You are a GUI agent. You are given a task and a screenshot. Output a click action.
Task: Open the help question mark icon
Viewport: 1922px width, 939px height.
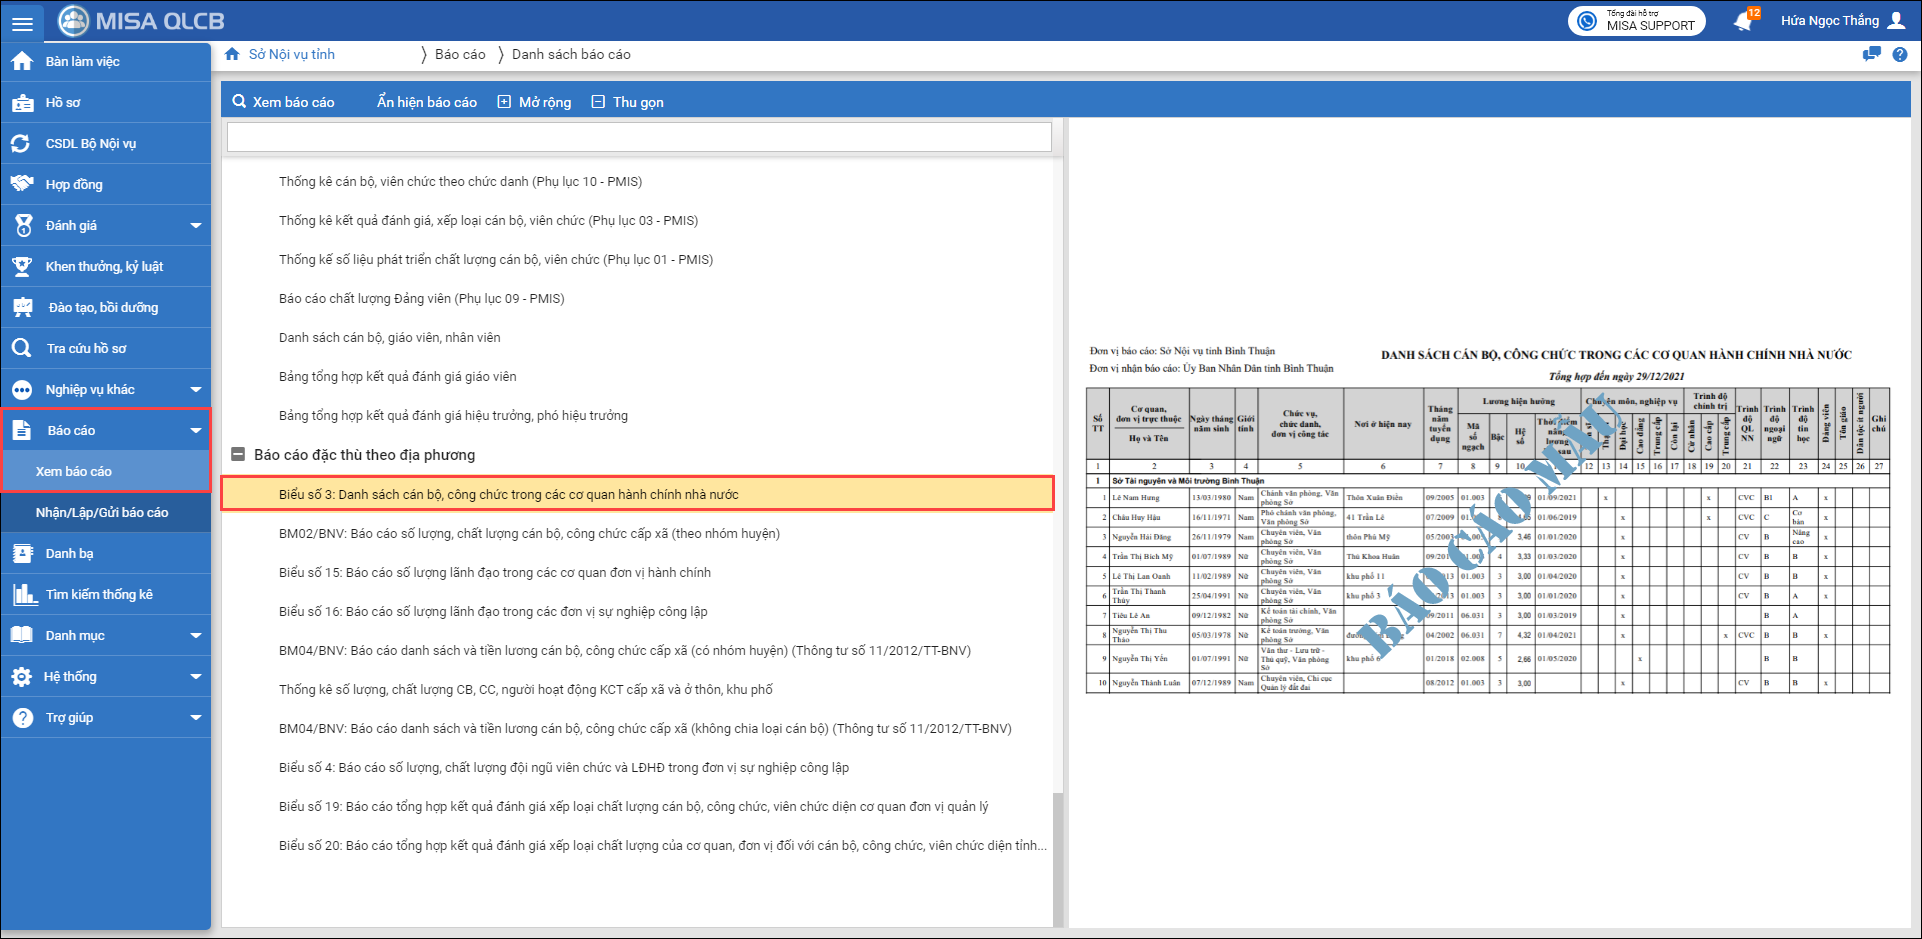click(x=1900, y=55)
